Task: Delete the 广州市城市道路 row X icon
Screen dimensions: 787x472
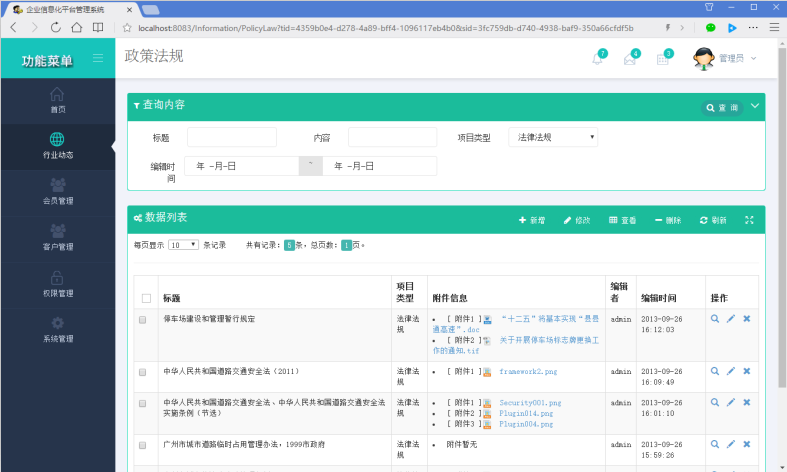Action: [747, 444]
